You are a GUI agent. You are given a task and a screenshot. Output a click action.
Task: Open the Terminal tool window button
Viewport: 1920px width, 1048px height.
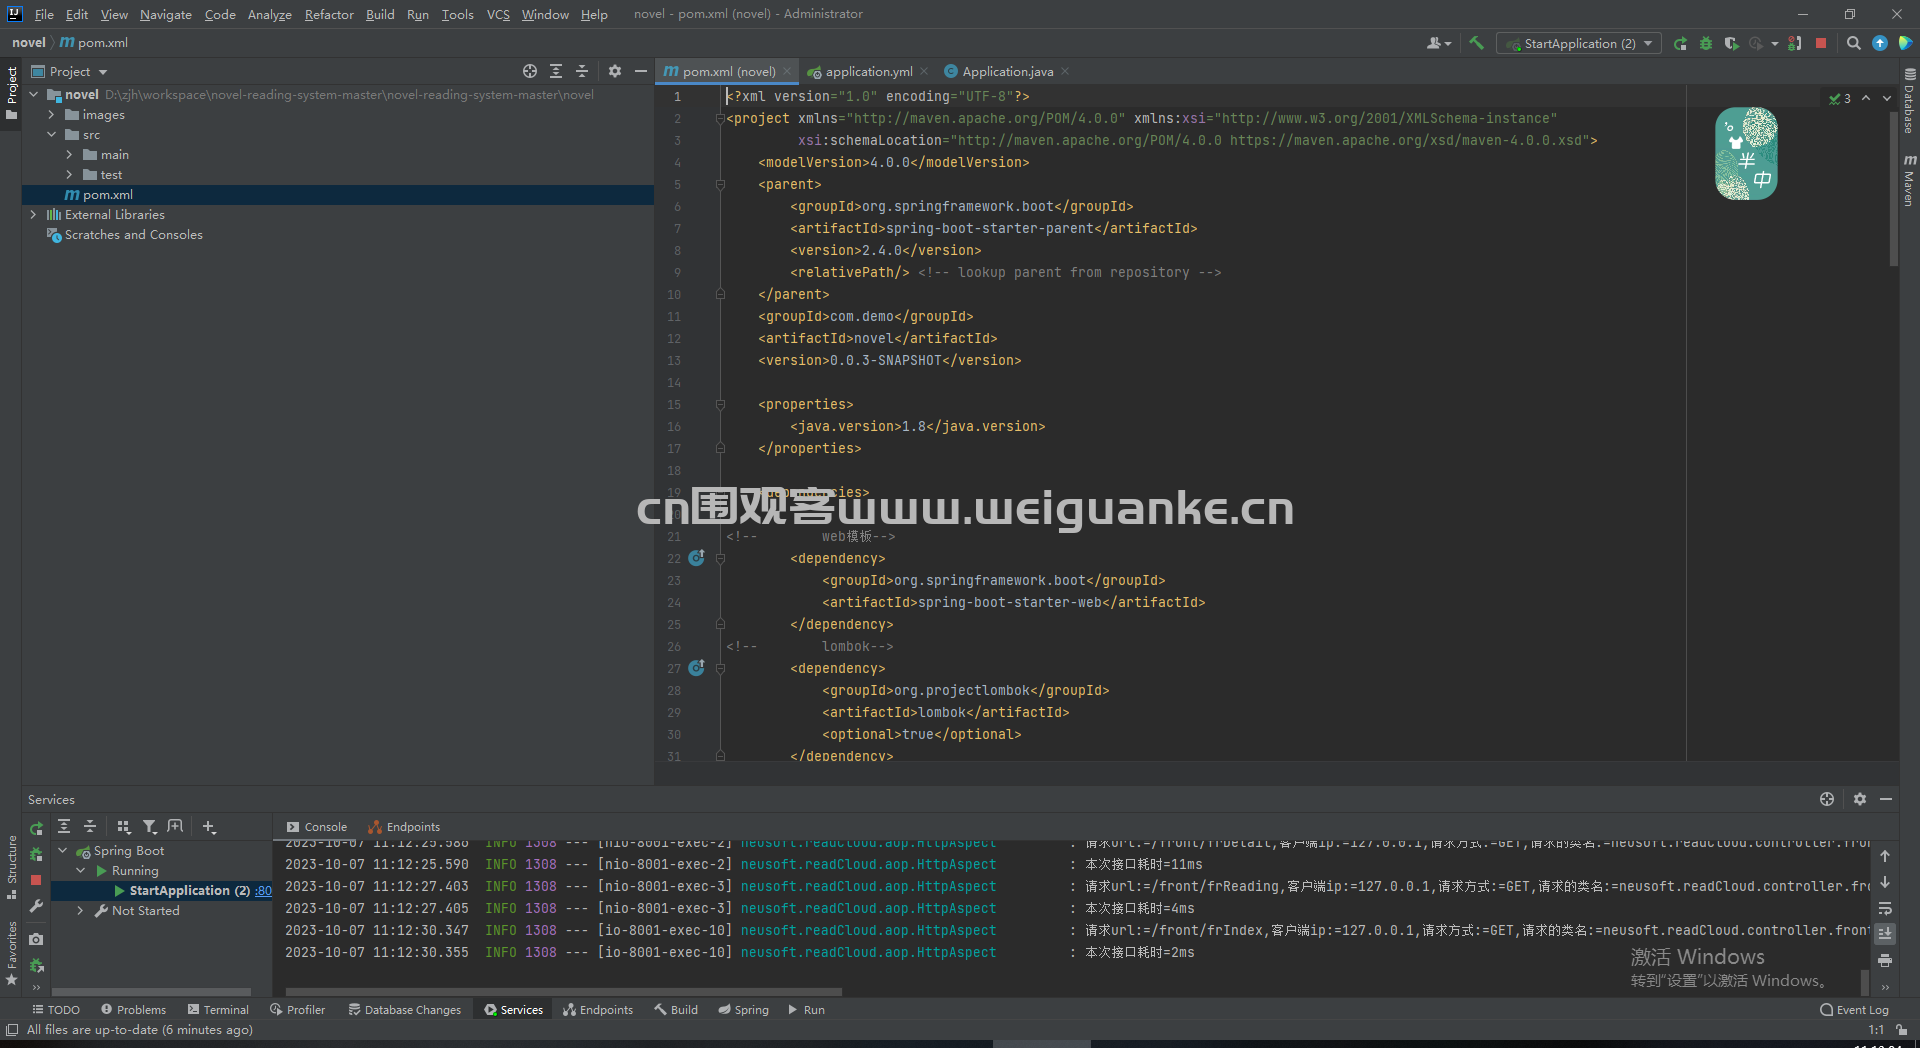(x=218, y=1010)
